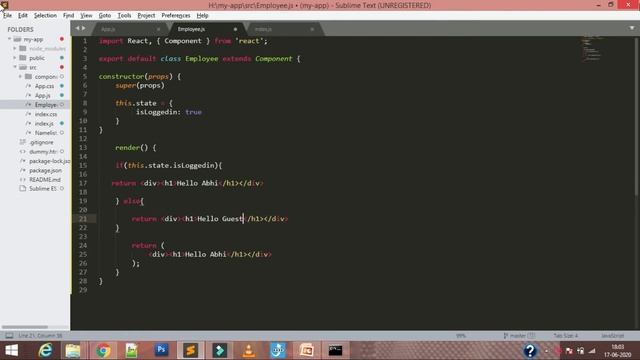Change Tab Size setting in status bar
The width and height of the screenshot is (640, 360).
click(566, 336)
